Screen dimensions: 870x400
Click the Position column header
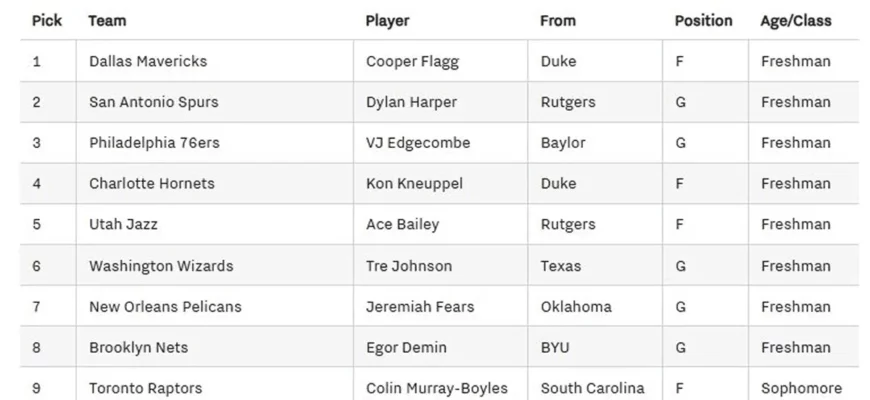(x=703, y=20)
